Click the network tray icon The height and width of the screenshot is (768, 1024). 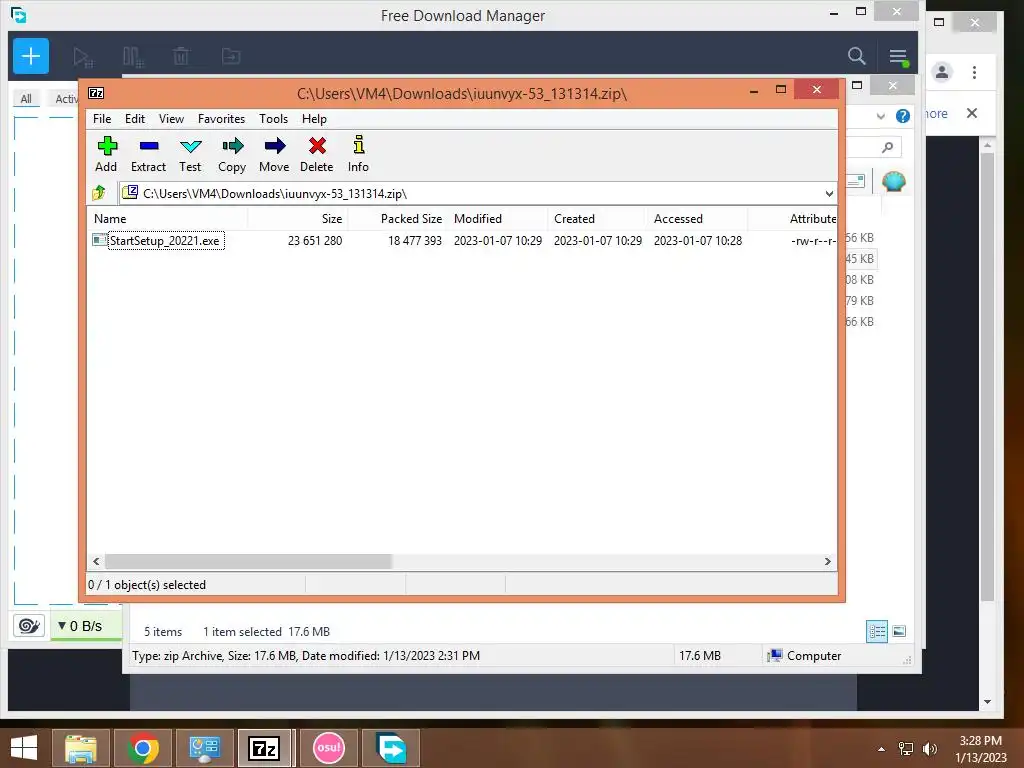[x=906, y=749]
